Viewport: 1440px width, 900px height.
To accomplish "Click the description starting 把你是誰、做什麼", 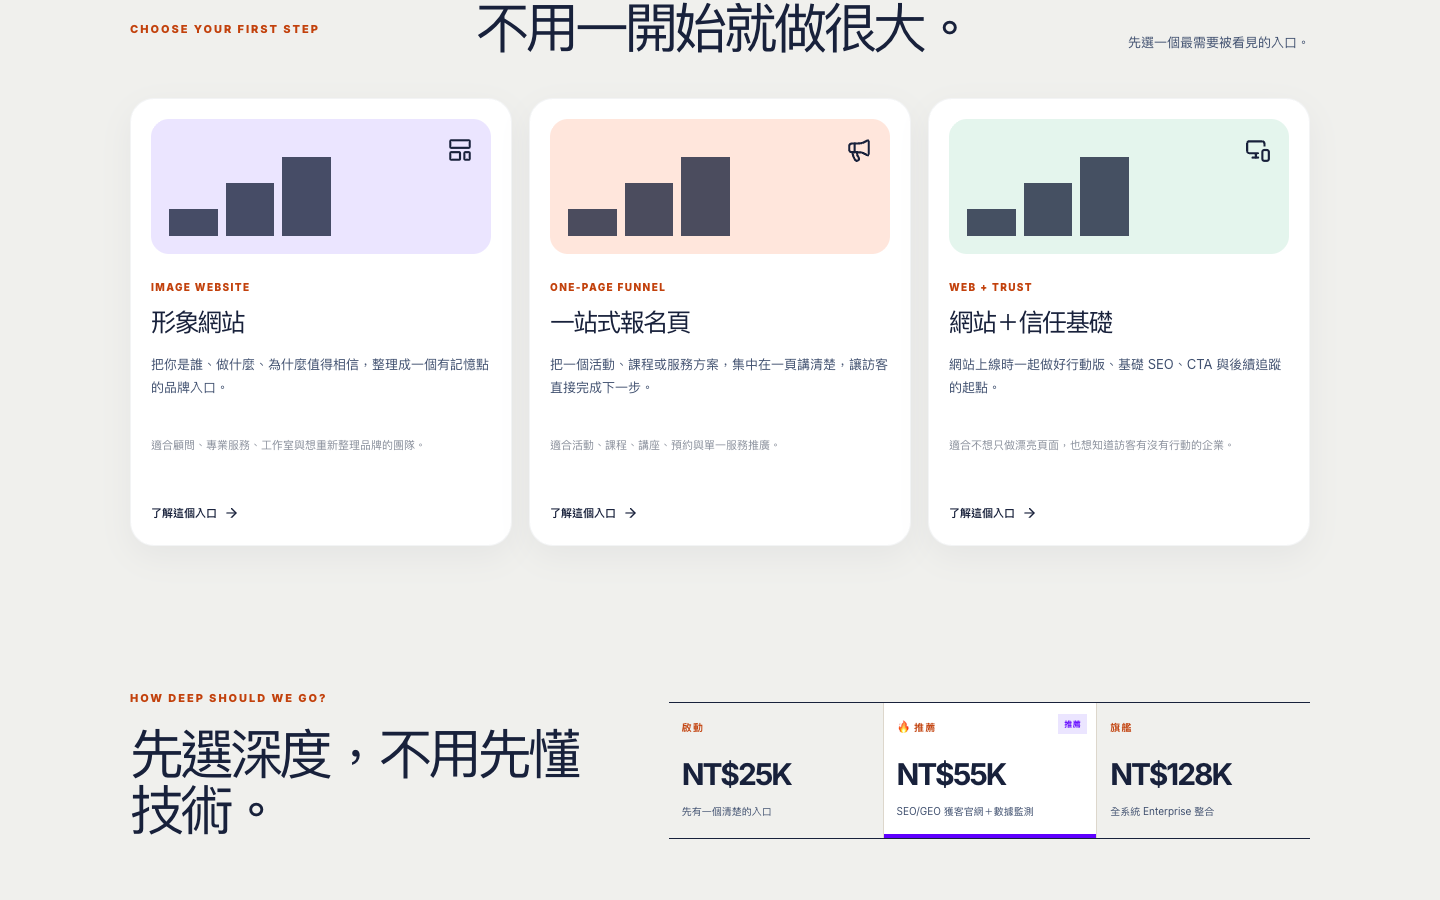I will [320, 376].
